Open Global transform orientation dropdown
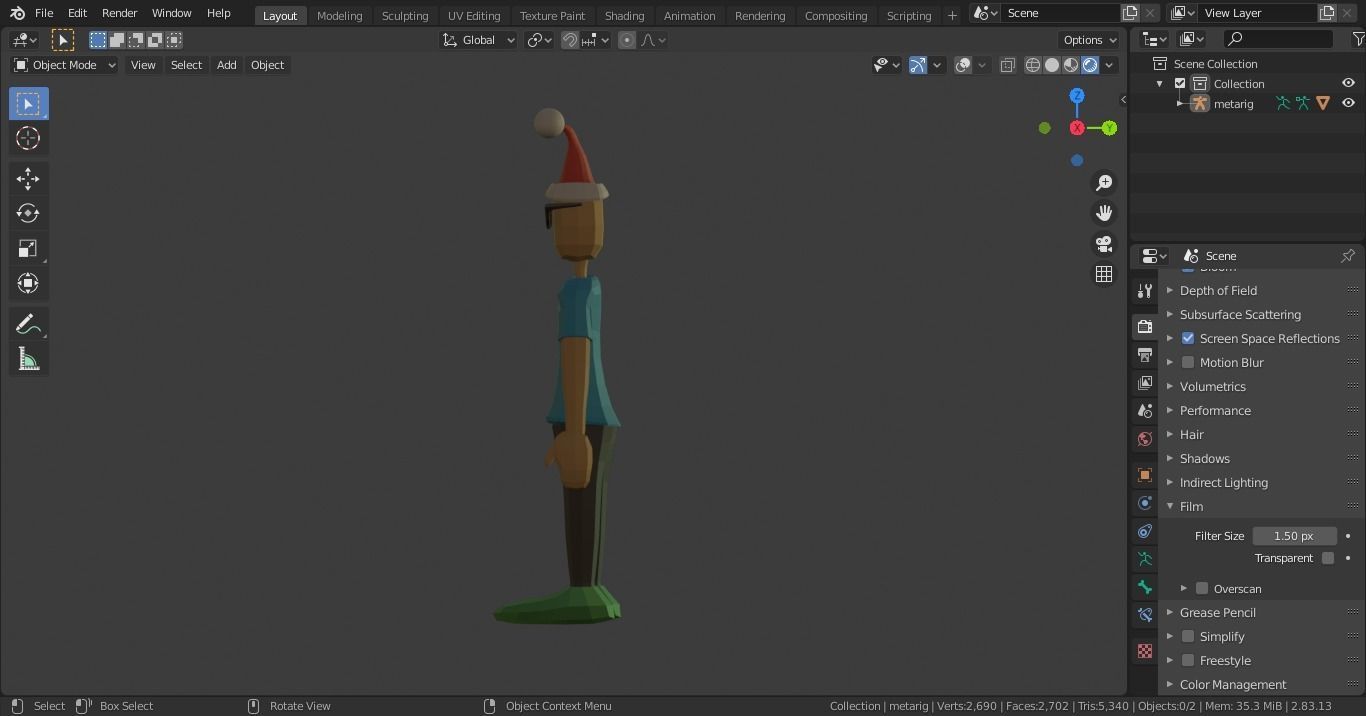The width and height of the screenshot is (1366, 716). (x=479, y=40)
